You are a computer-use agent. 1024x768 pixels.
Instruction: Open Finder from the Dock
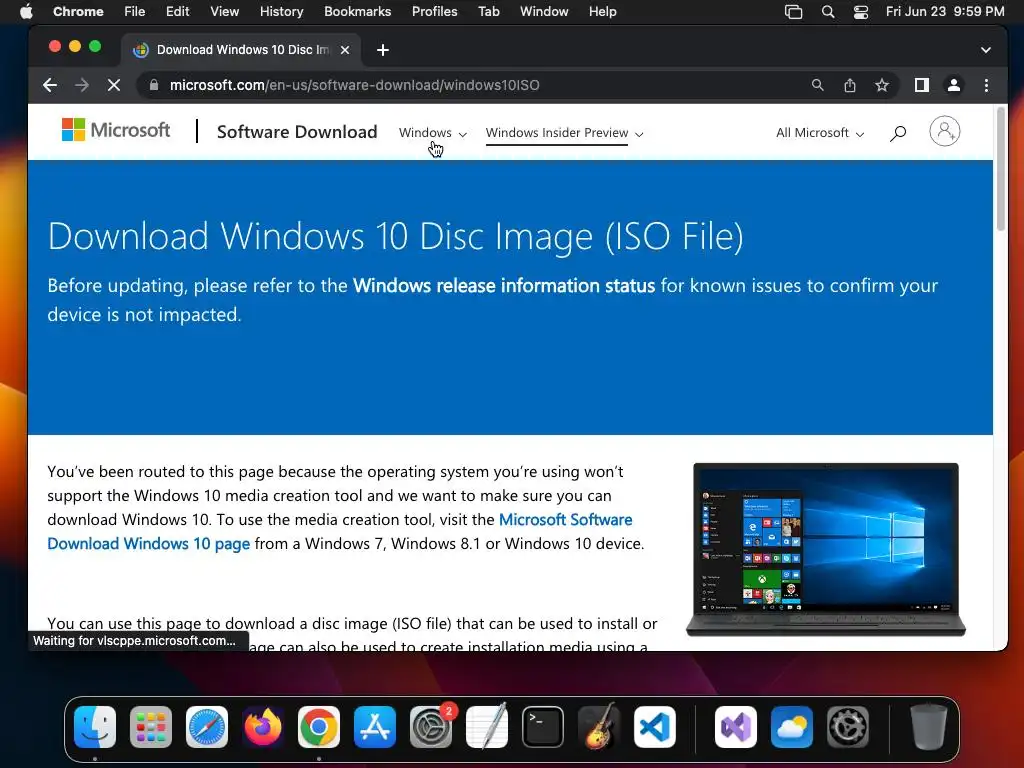95,727
